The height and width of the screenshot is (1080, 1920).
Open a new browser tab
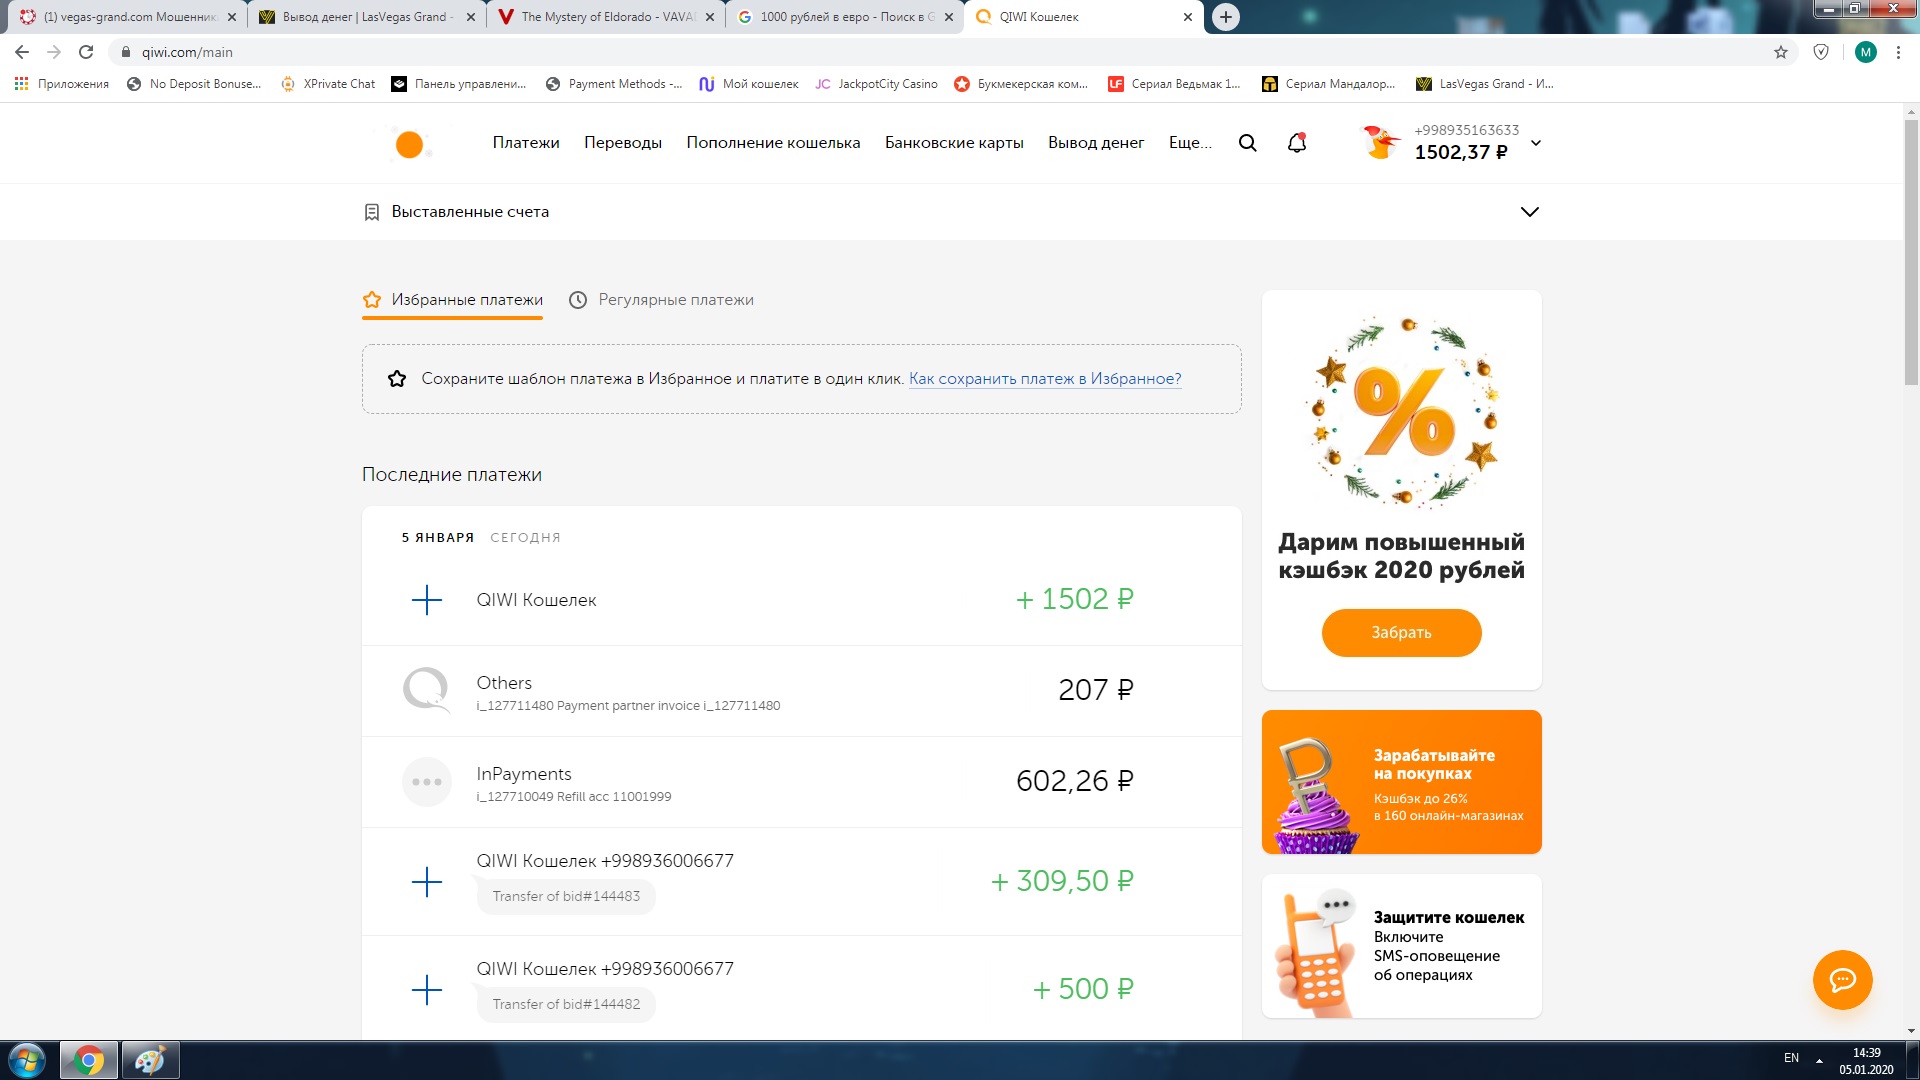1226,17
